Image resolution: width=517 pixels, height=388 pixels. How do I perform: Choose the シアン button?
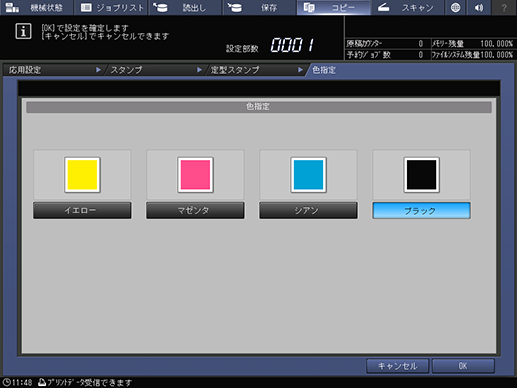(308, 210)
